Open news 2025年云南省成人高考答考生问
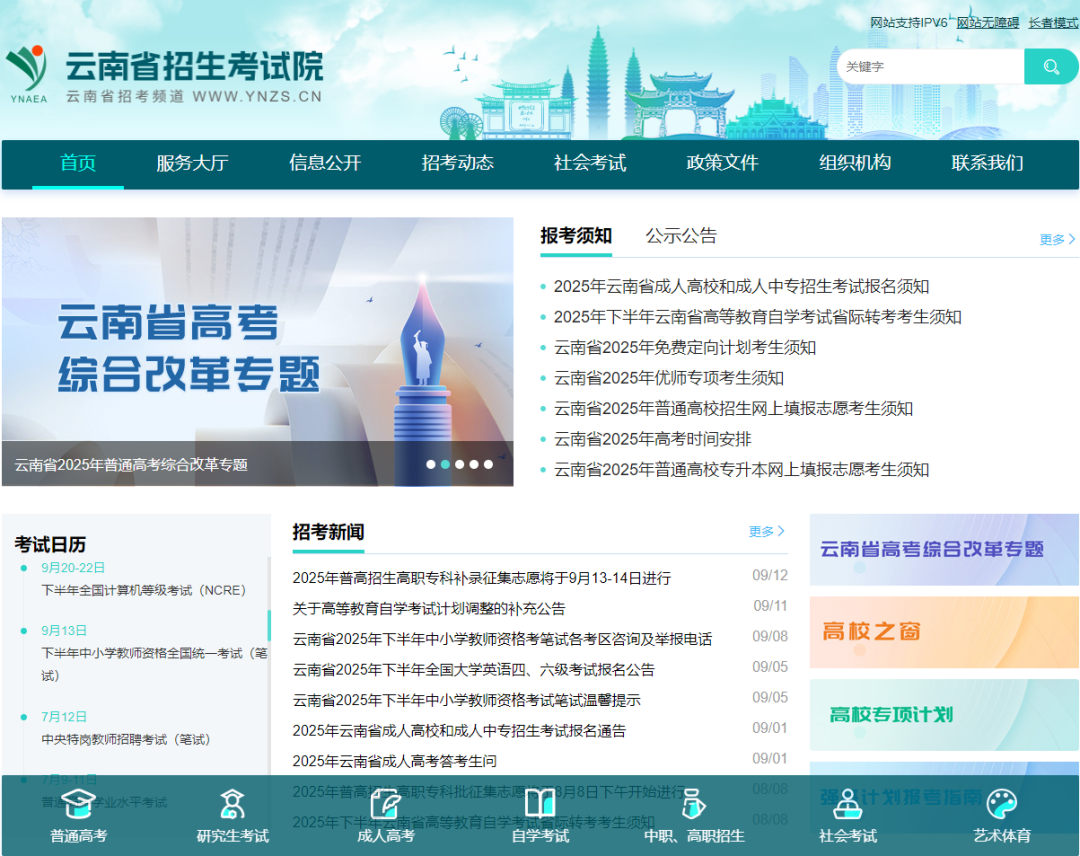 [394, 761]
